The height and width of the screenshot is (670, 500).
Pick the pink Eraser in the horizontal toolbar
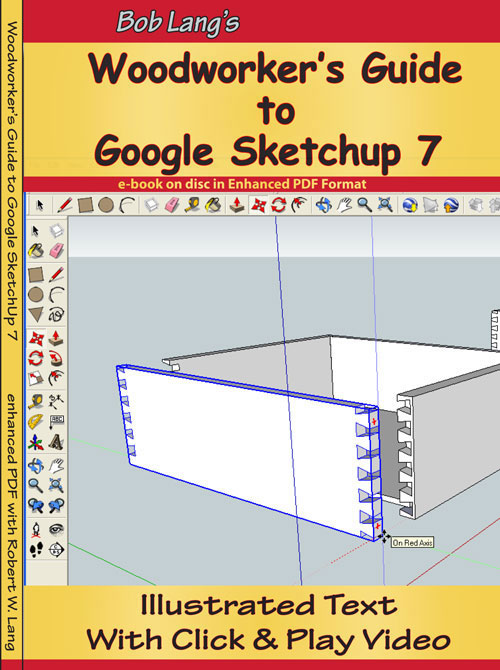172,205
